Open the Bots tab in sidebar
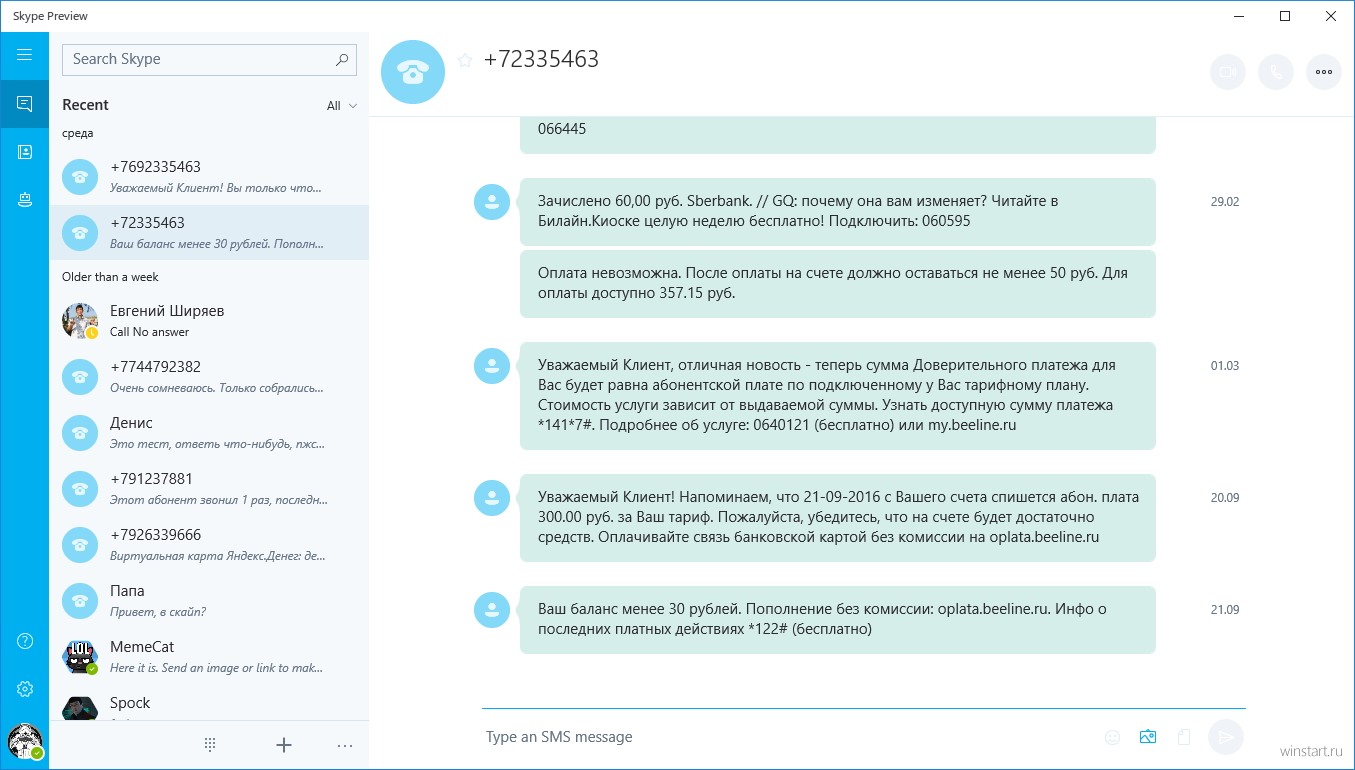Image resolution: width=1355 pixels, height=770 pixels. [25, 200]
